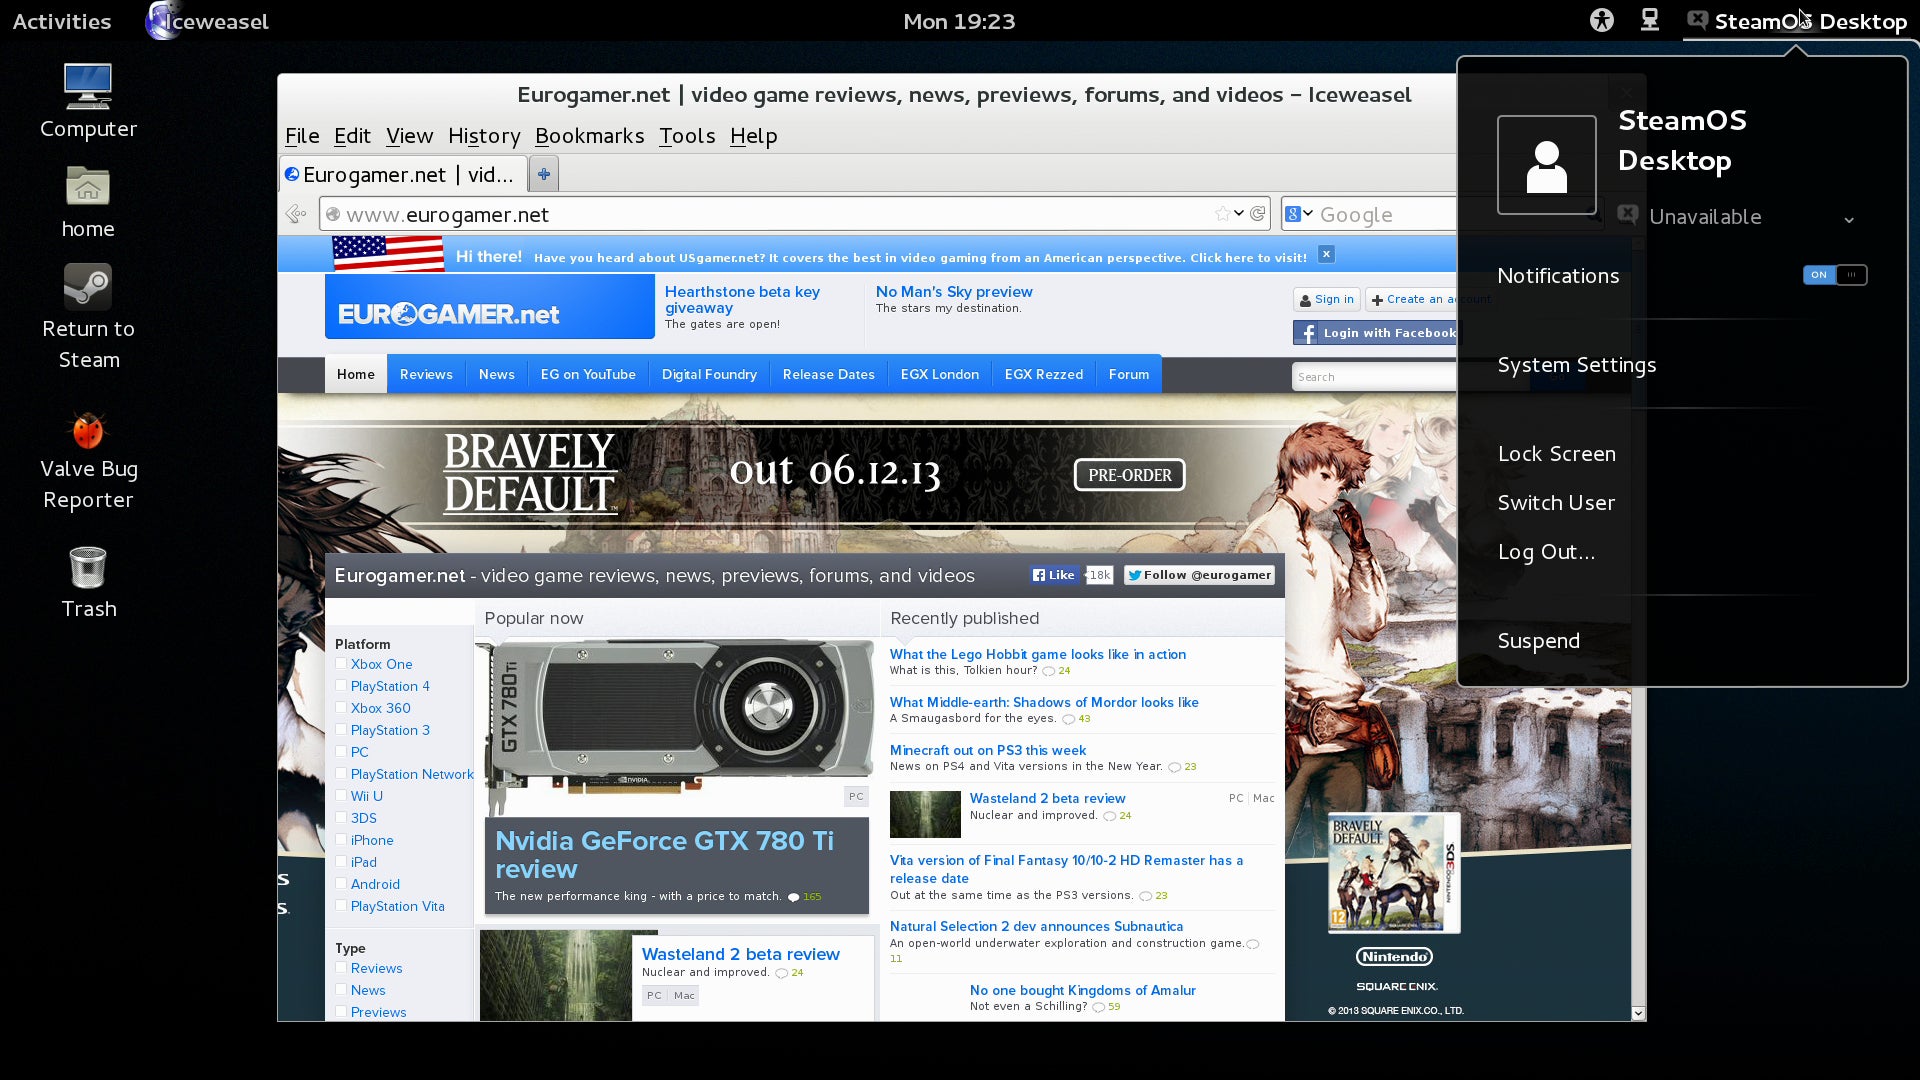Check the PC platform checkbox
Viewport: 1920px width, 1080px height.
341,752
